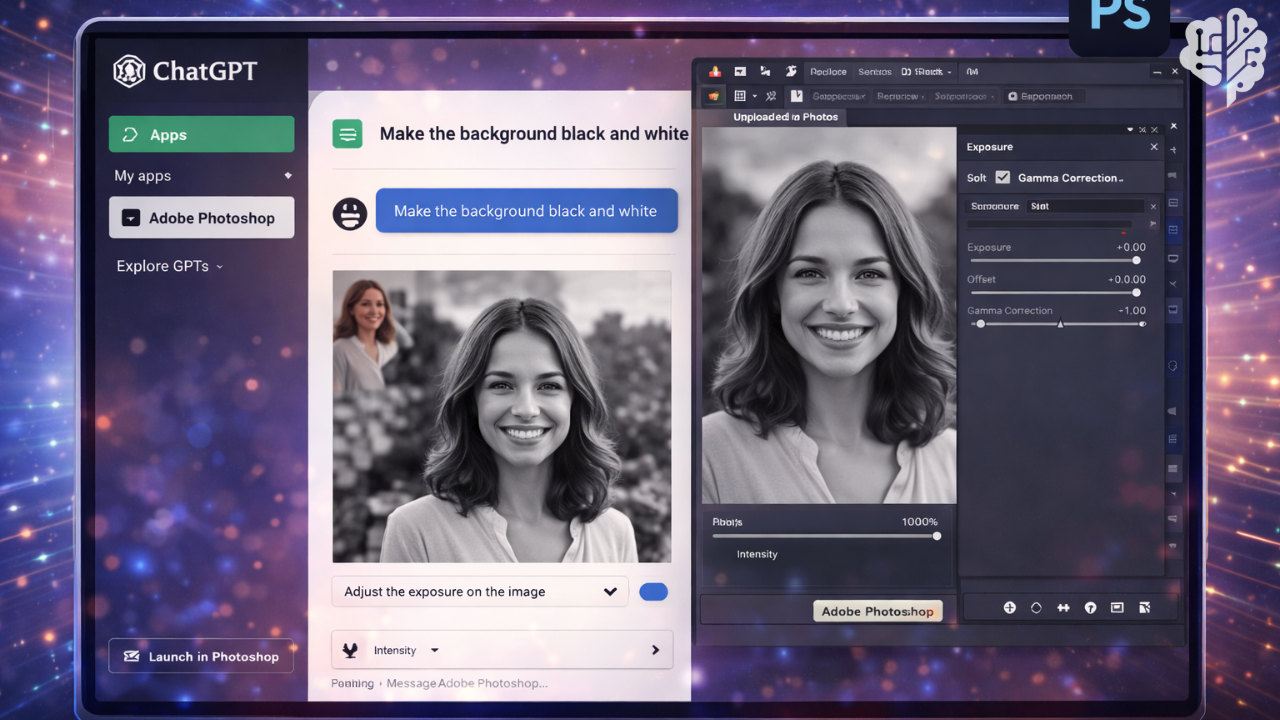Expand the Explore GPTs section

[169, 266]
